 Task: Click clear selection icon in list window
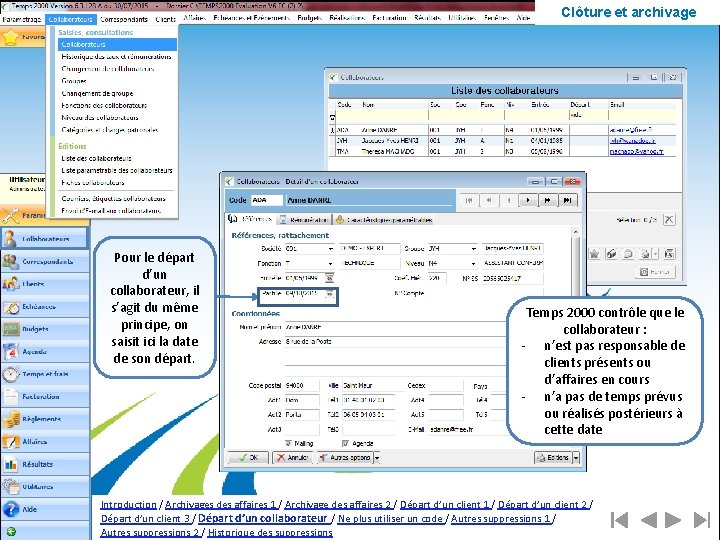coord(669,219)
